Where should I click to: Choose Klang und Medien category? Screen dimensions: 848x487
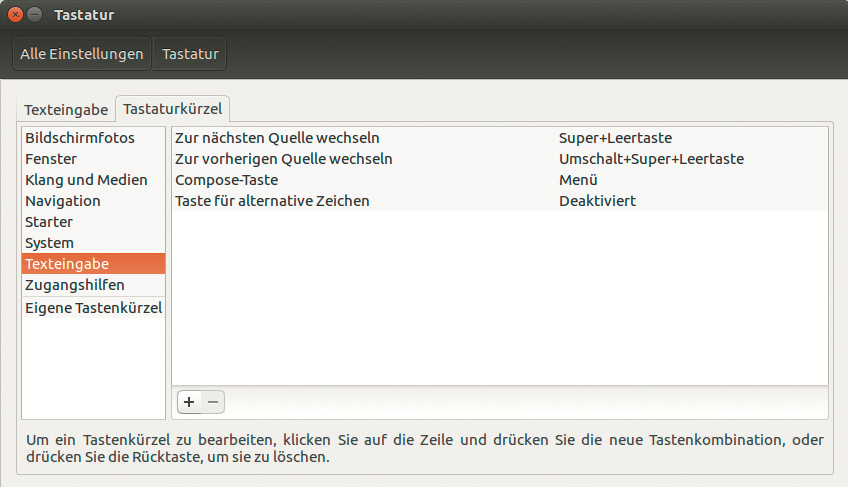point(86,180)
